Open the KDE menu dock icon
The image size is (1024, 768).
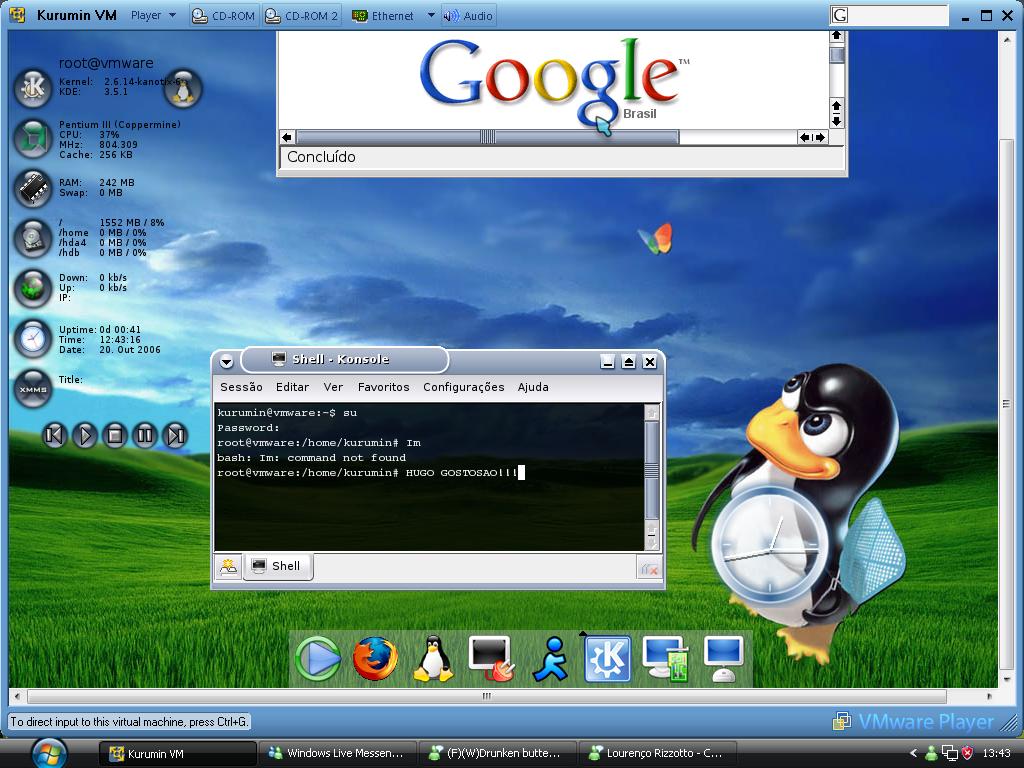pos(607,658)
